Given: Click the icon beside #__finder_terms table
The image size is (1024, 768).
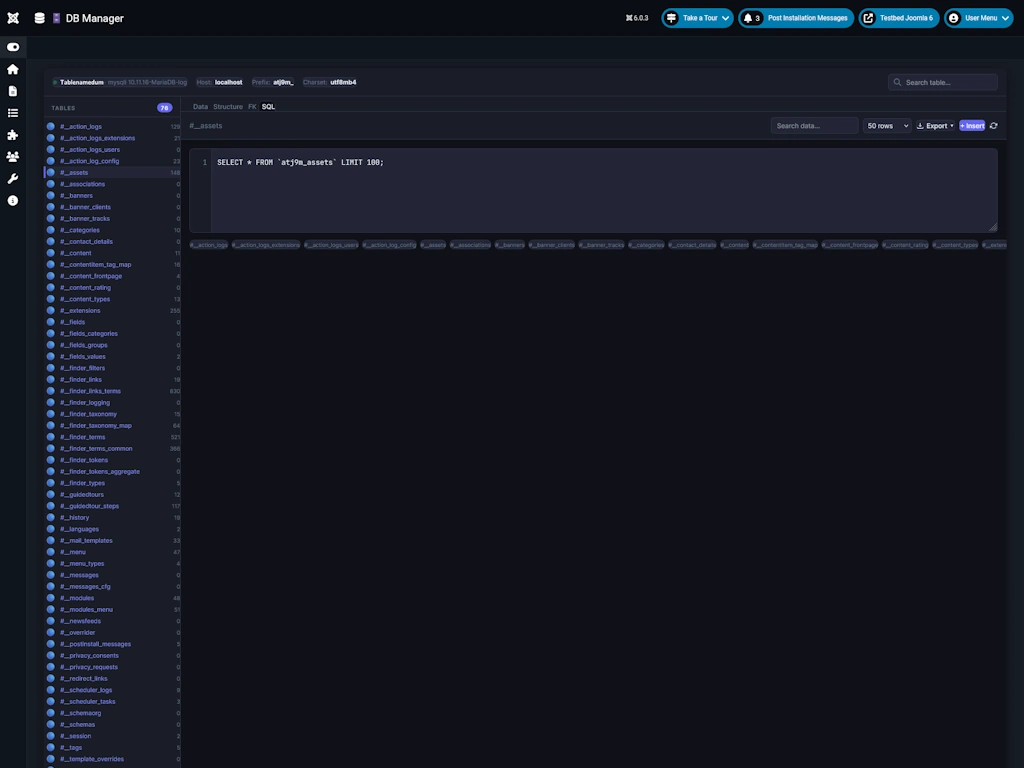Looking at the screenshot, I should click(x=51, y=437).
